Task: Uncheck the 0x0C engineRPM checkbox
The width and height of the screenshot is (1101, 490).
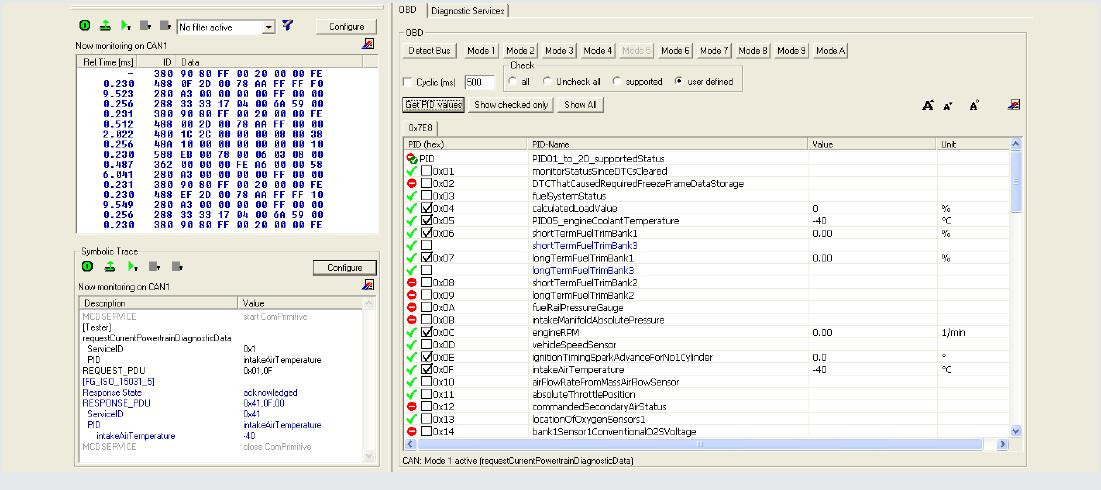Action: click(427, 332)
